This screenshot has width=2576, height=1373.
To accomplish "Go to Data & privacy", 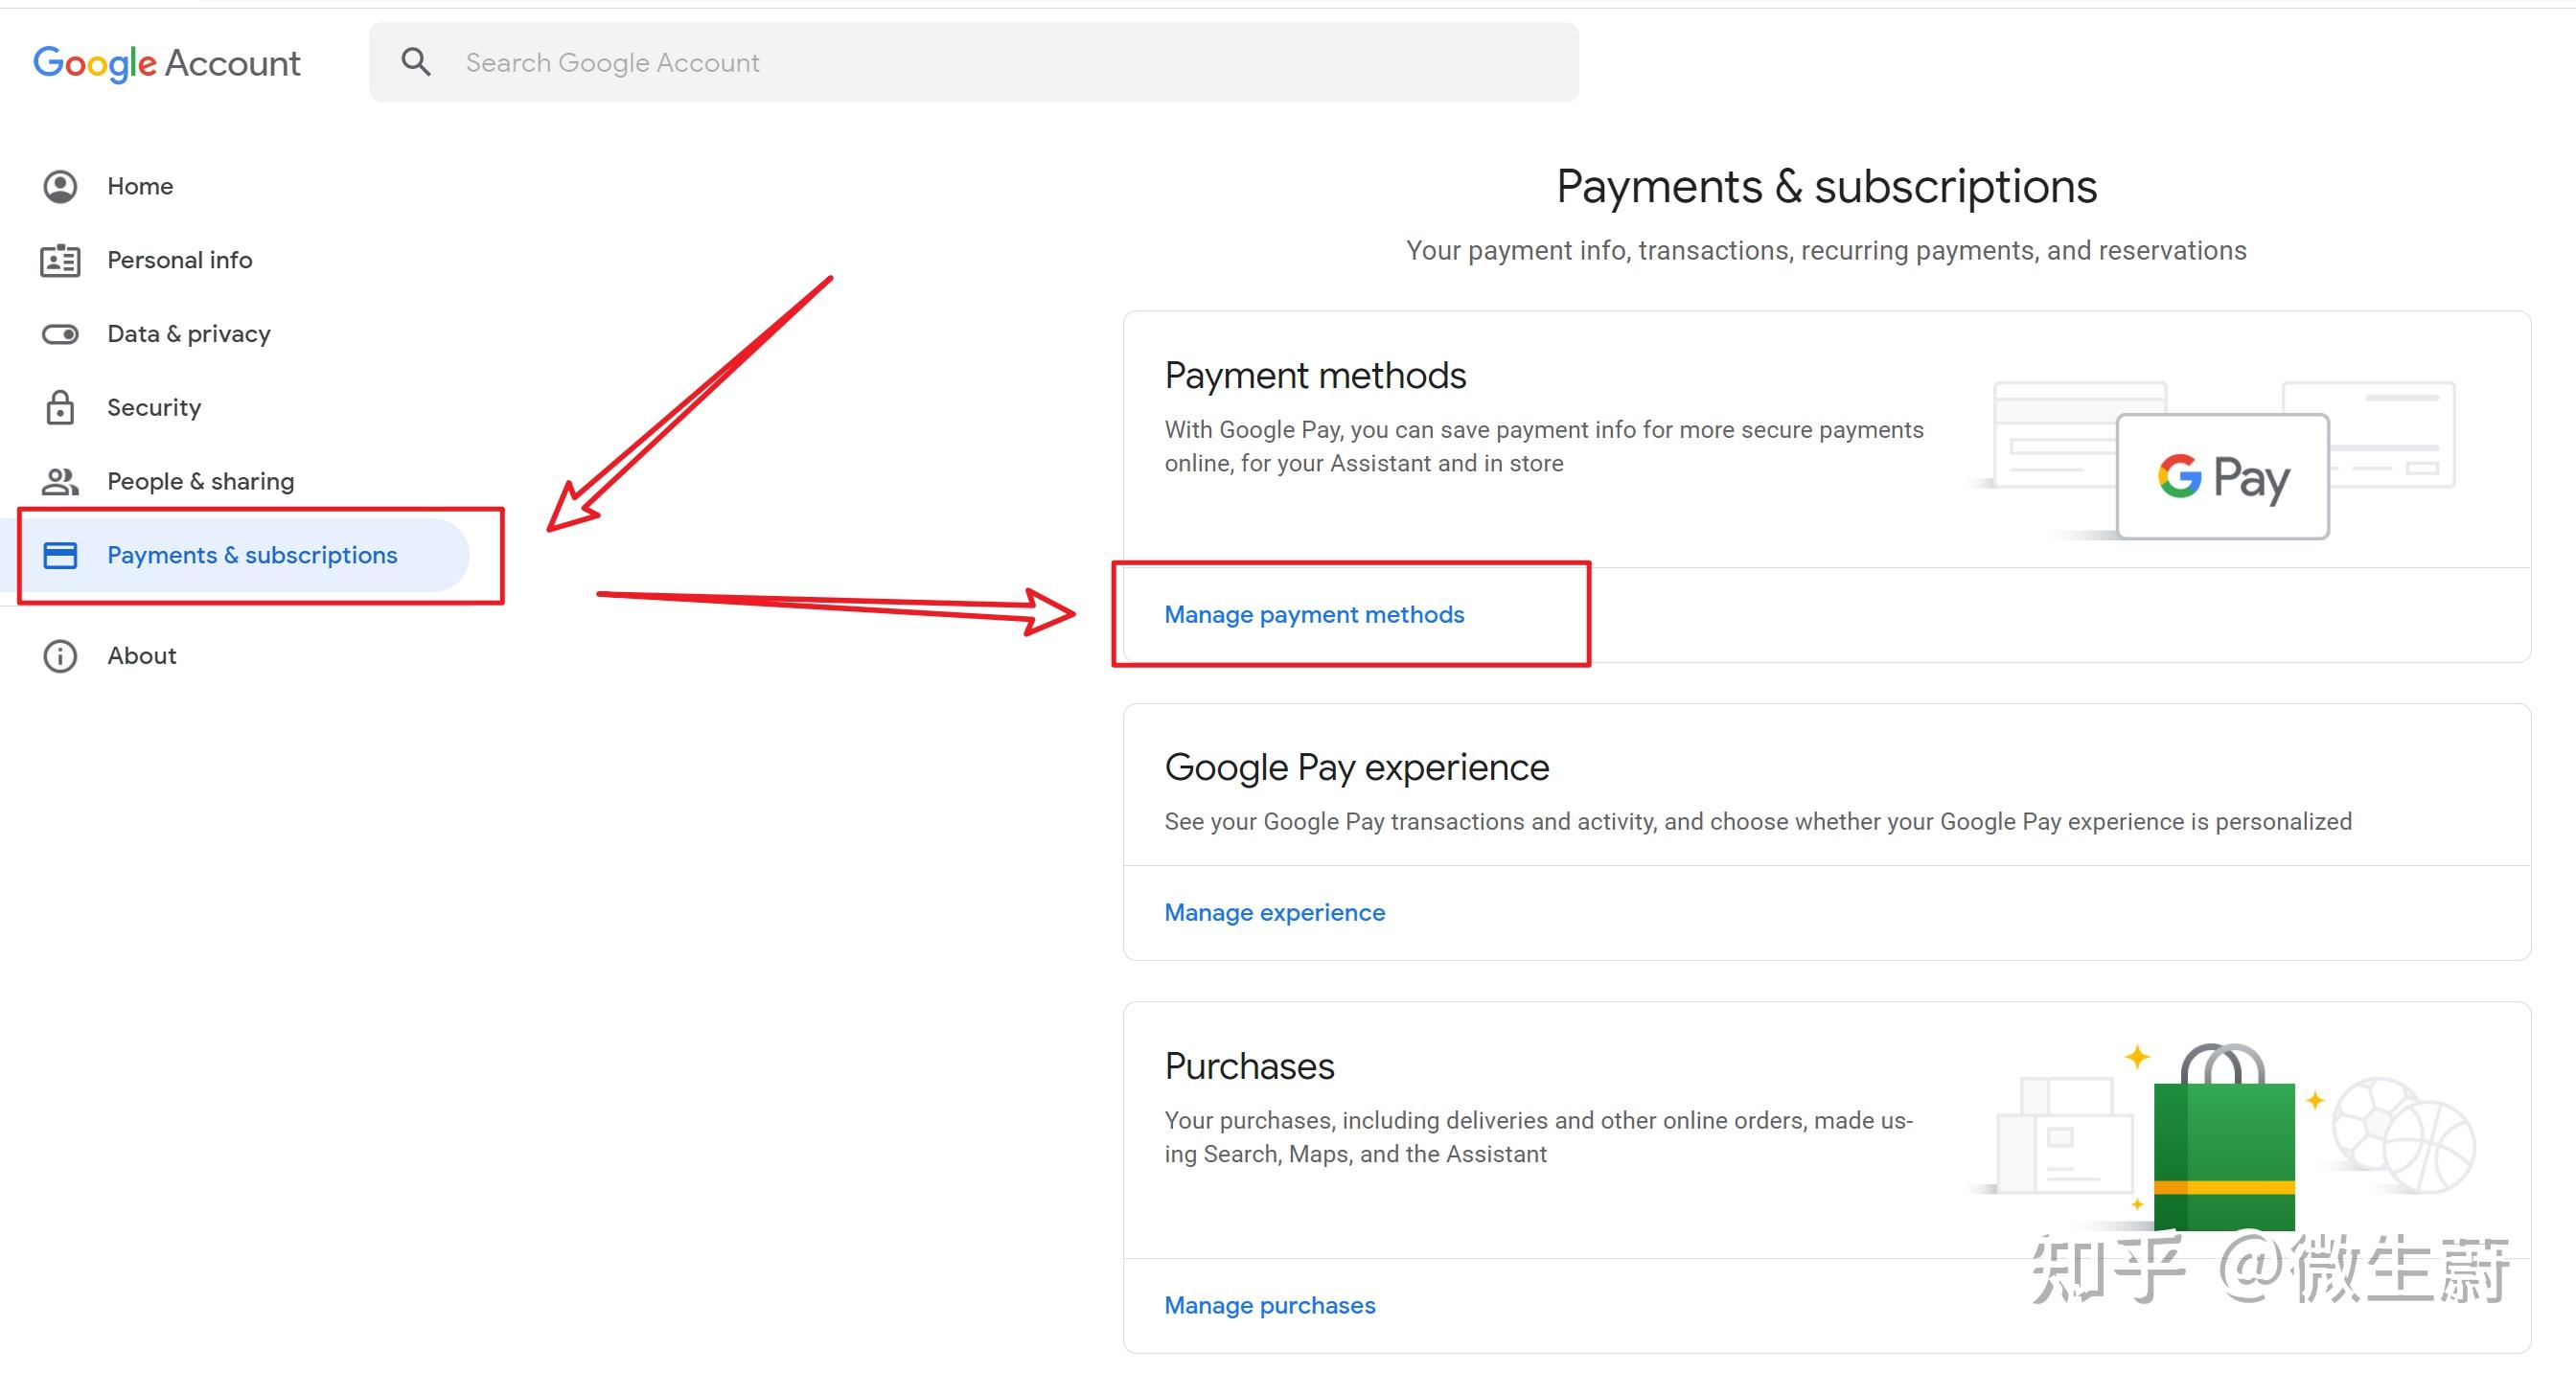I will (189, 334).
